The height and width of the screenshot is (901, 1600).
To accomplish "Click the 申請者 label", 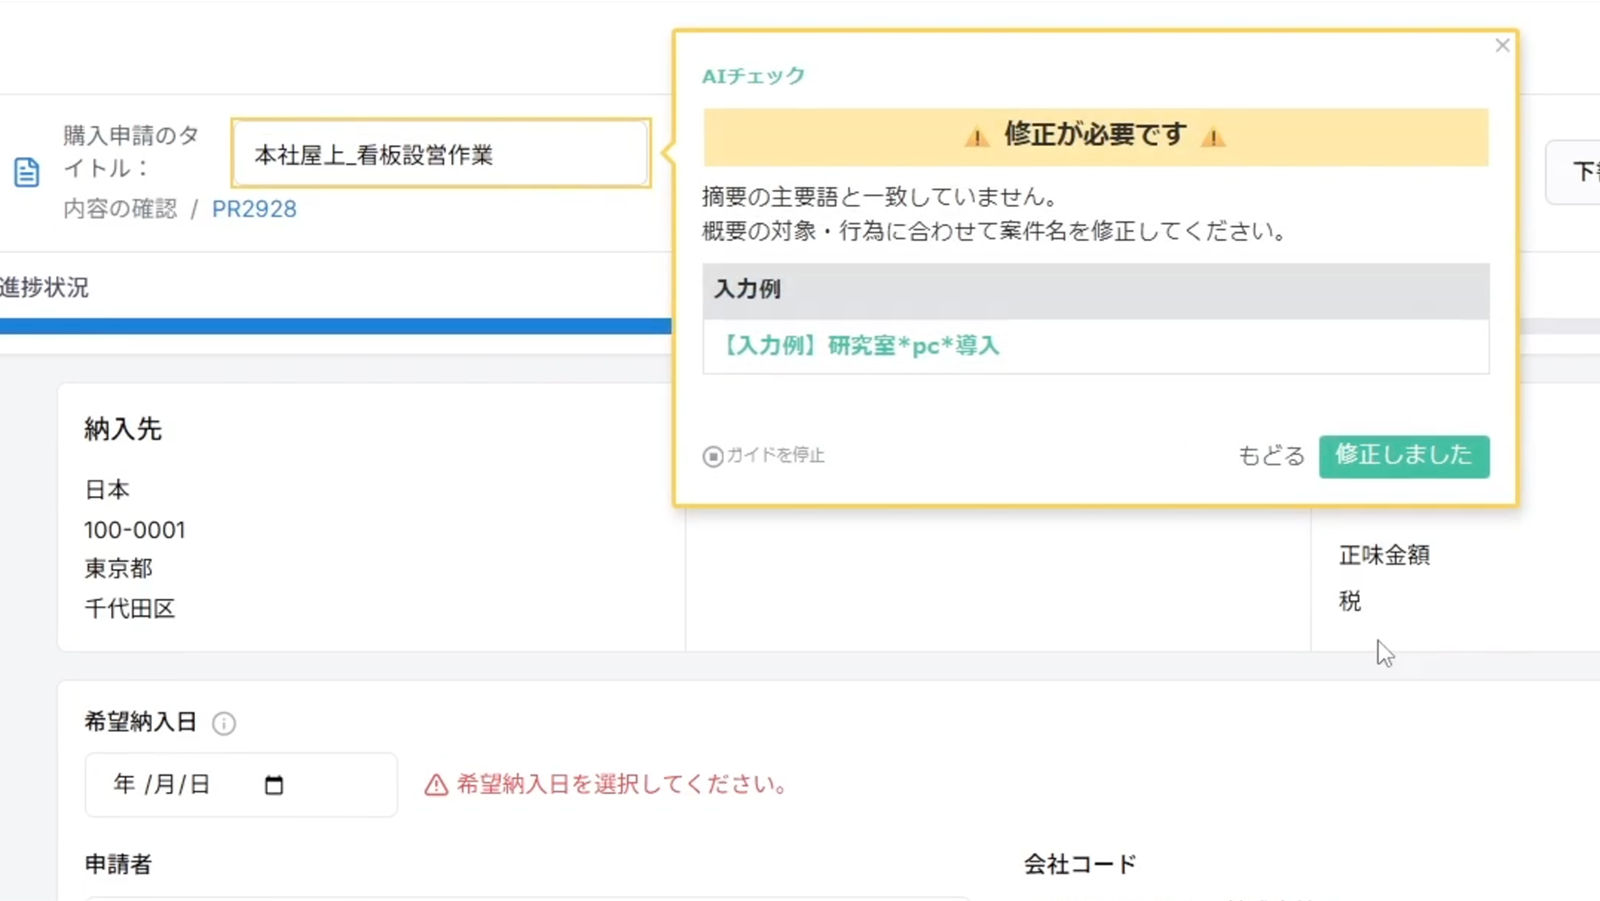I will [x=118, y=864].
